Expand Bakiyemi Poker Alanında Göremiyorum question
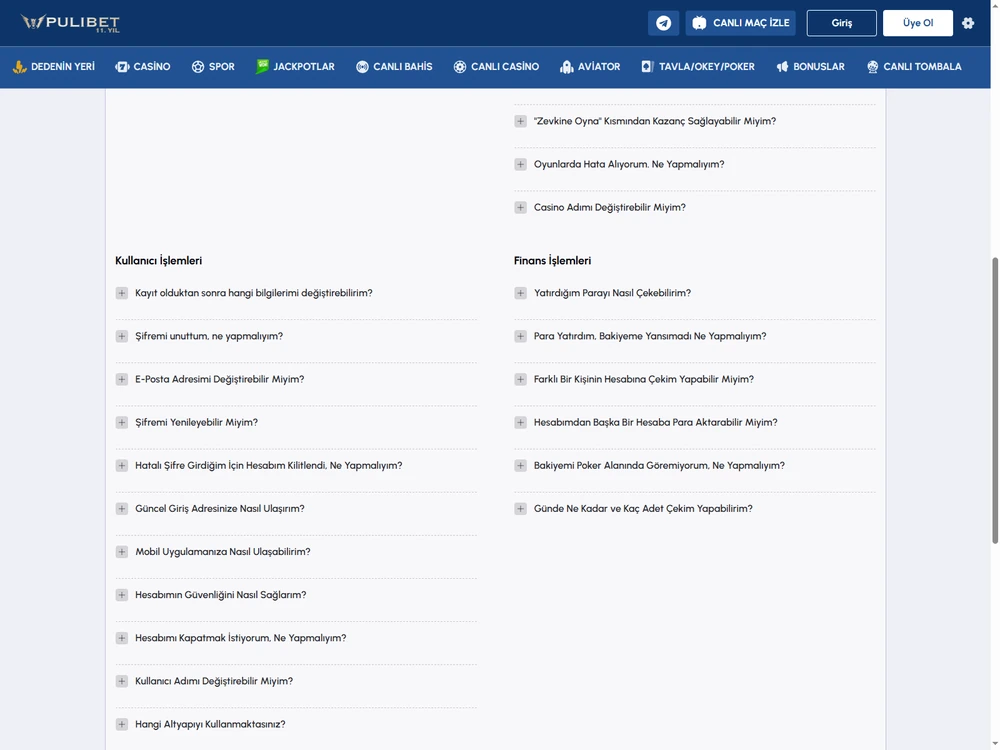The image size is (1000, 750). click(x=520, y=466)
